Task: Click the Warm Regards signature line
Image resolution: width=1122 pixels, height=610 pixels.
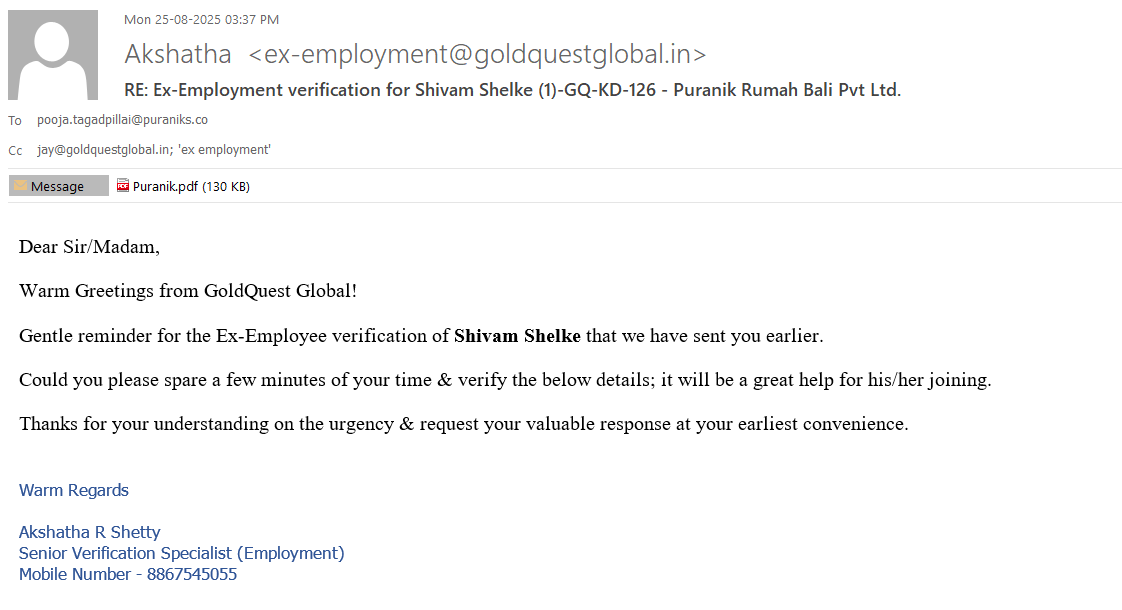Action: [x=74, y=490]
